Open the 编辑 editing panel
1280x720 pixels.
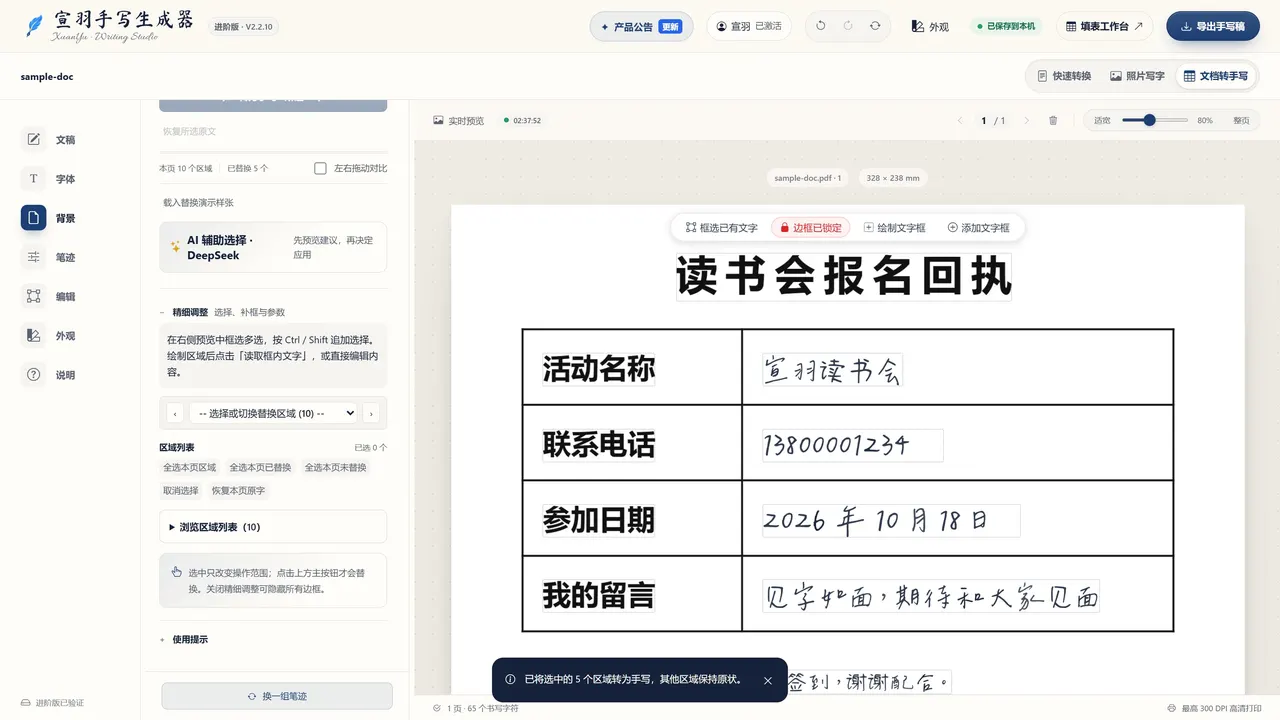50,296
